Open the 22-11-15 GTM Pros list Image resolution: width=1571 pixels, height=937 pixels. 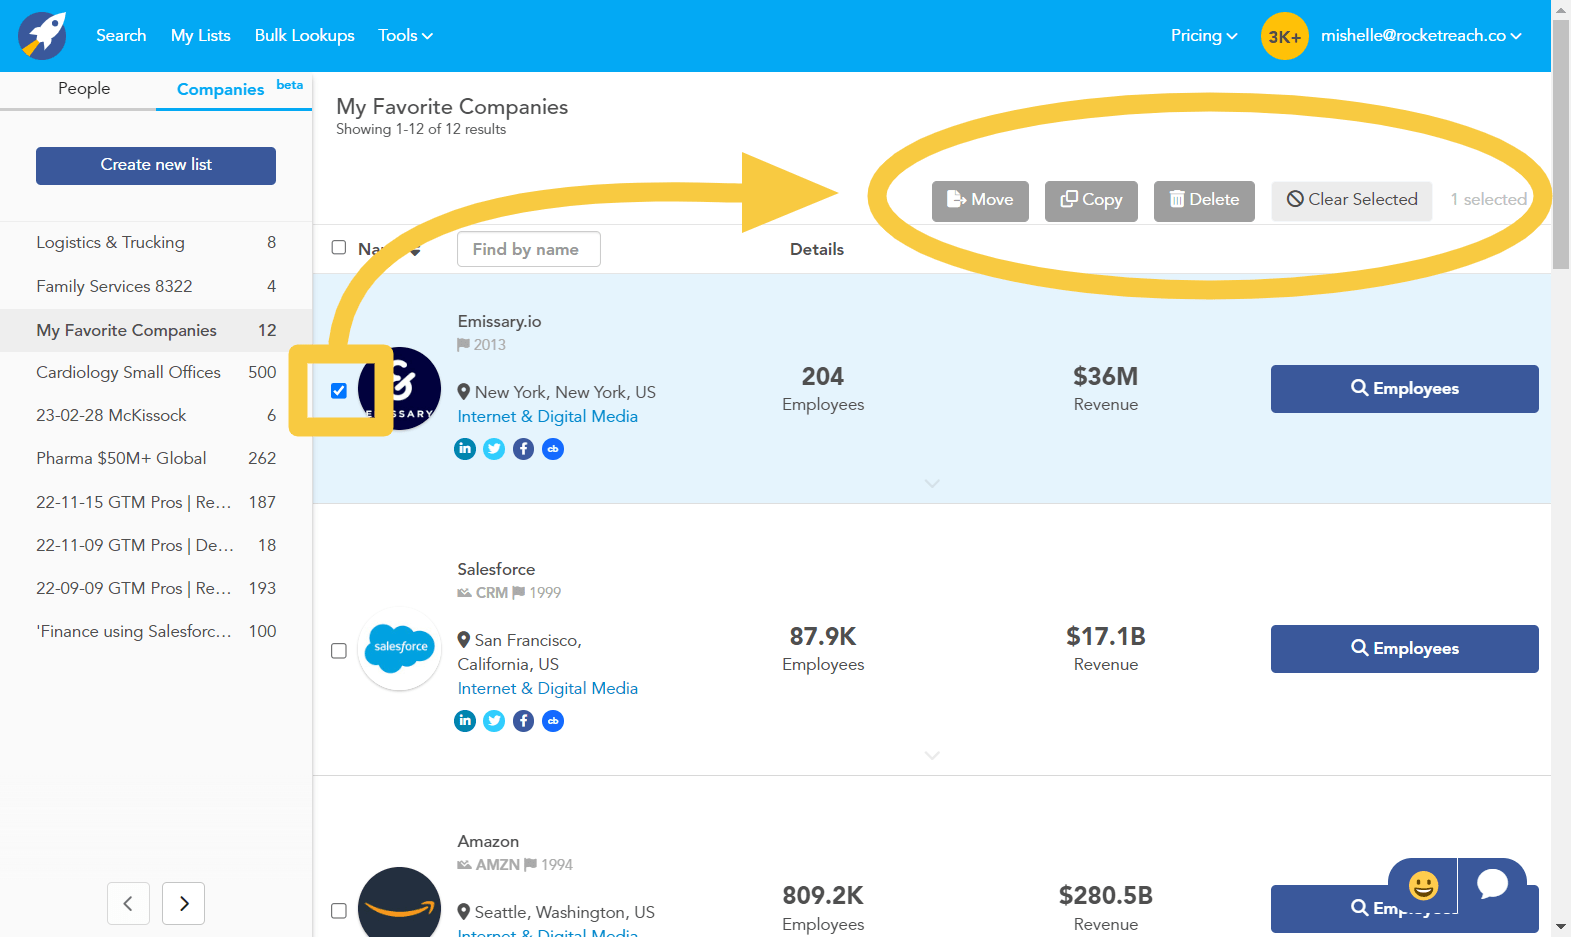[x=156, y=503]
